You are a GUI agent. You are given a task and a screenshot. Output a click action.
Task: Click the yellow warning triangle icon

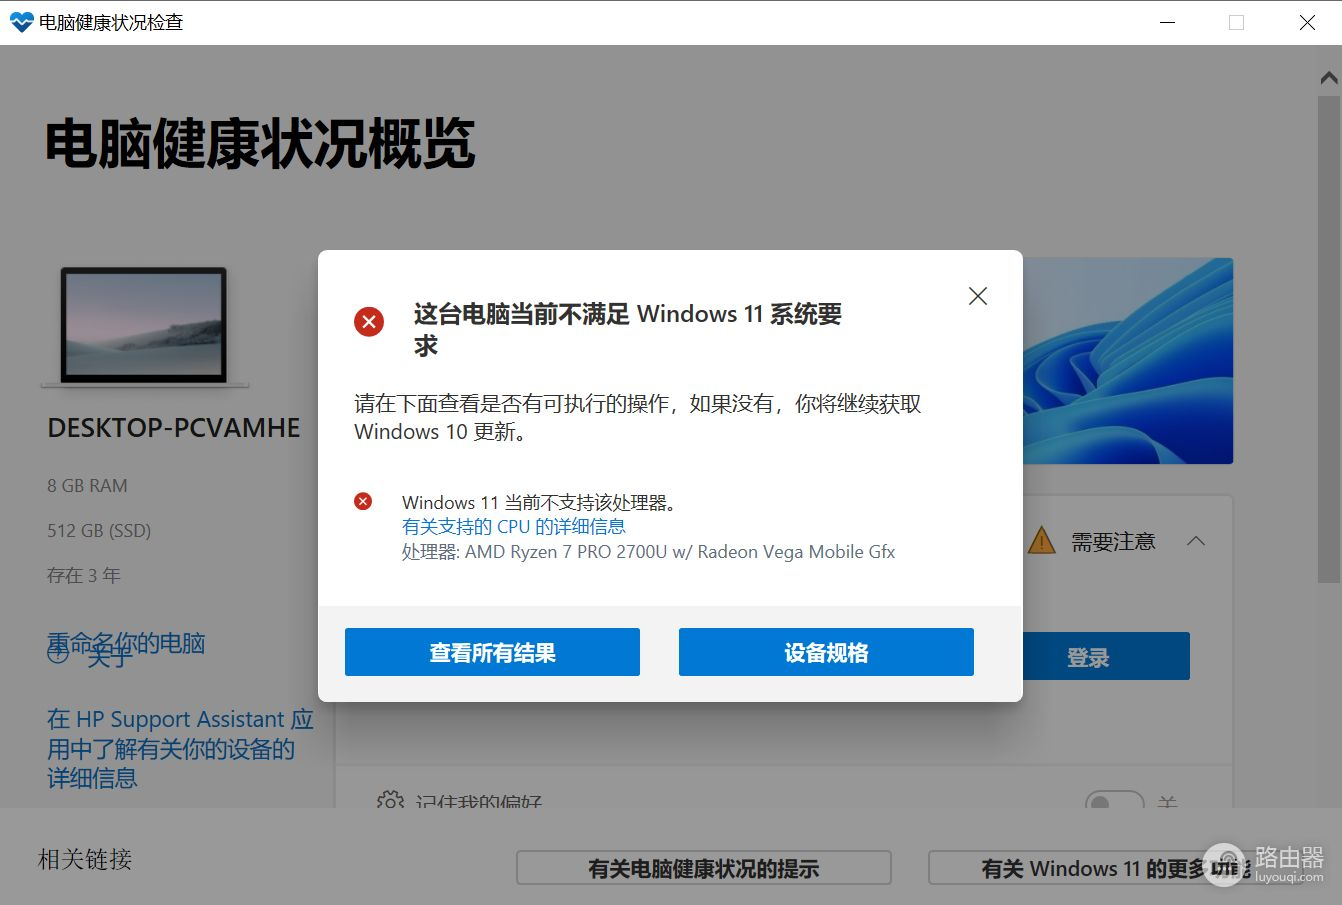pyautogui.click(x=1041, y=542)
